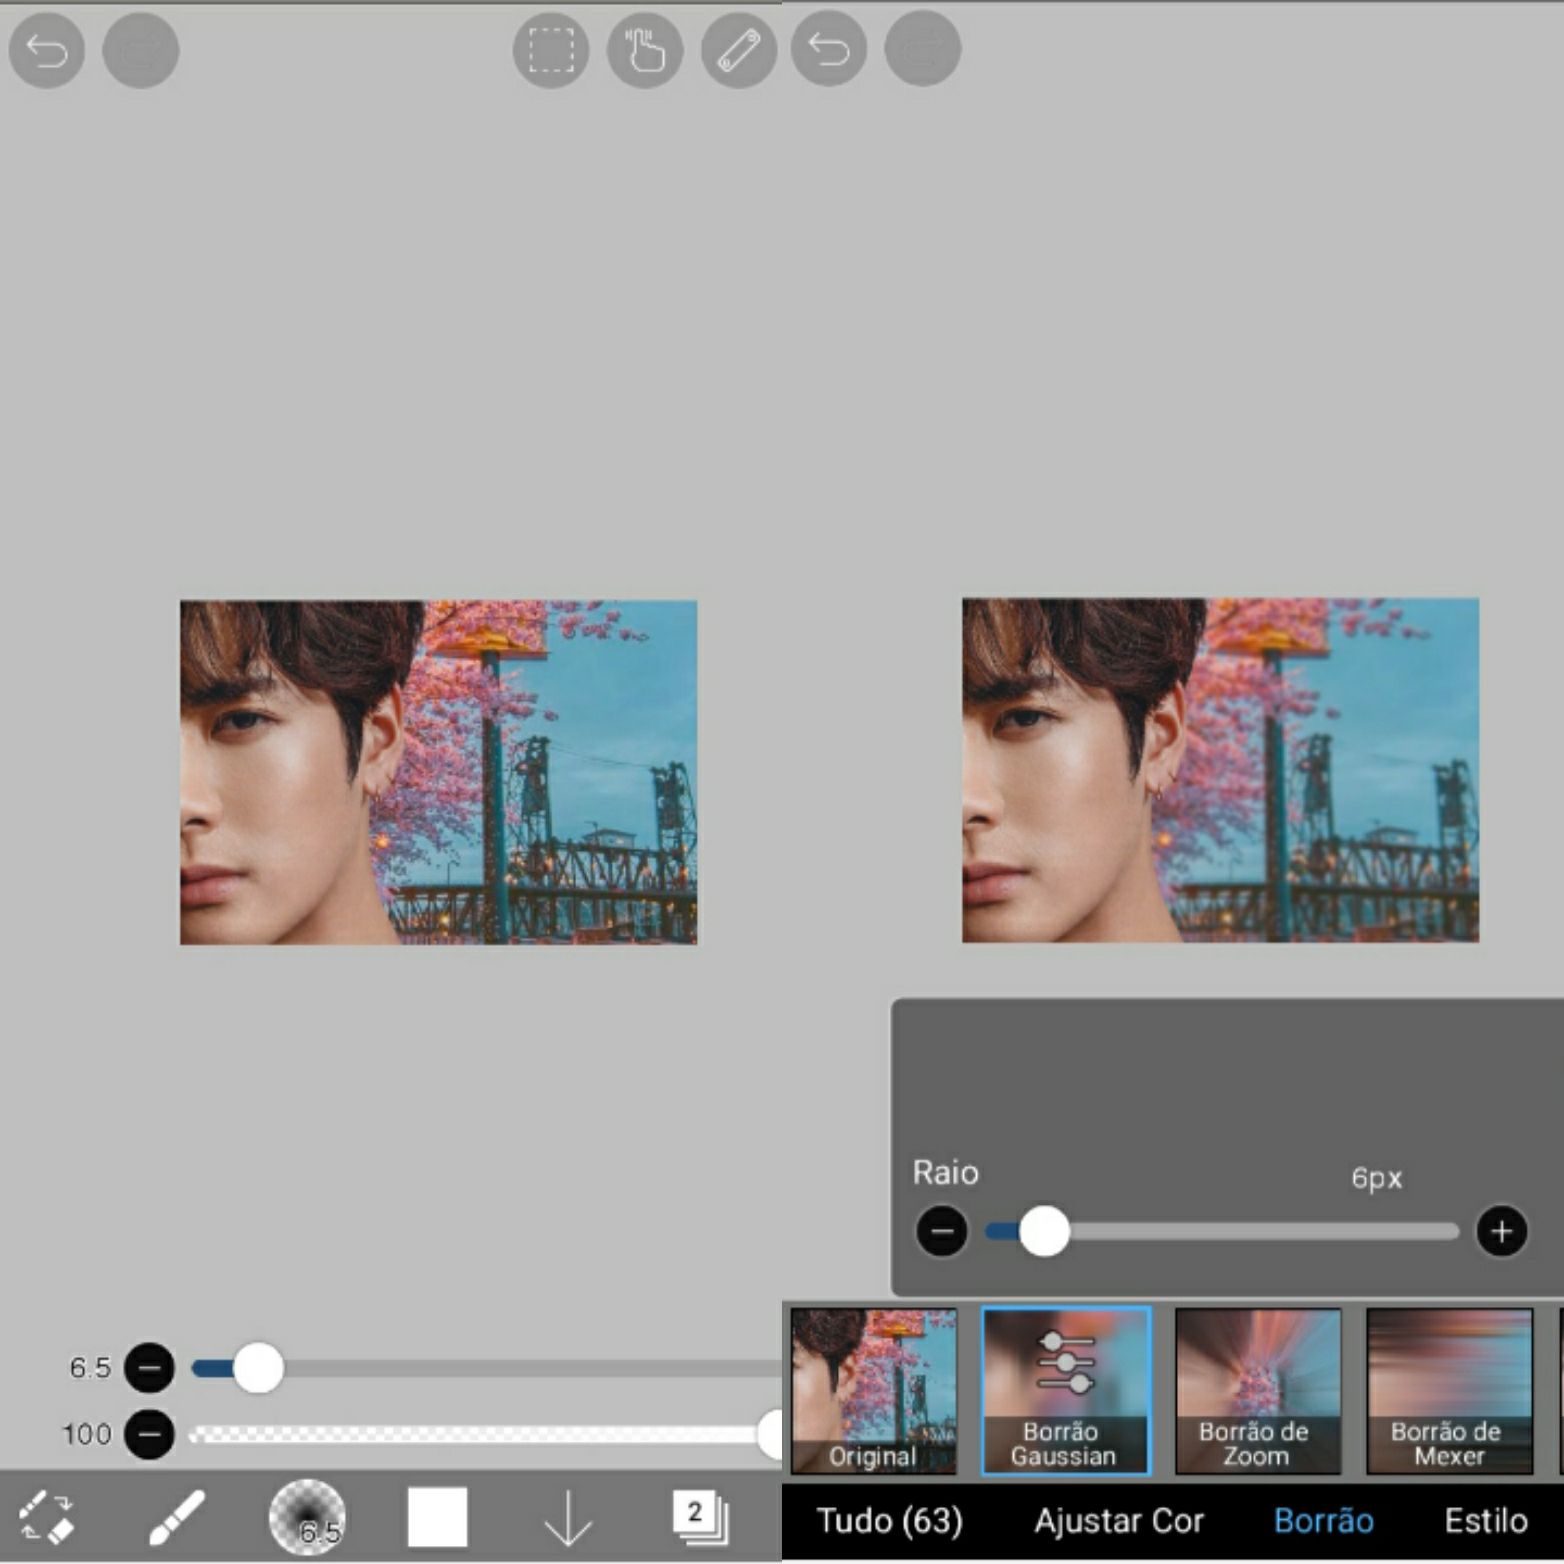The height and width of the screenshot is (1564, 1564).
Task: Open the selection area tool
Action: [x=551, y=50]
